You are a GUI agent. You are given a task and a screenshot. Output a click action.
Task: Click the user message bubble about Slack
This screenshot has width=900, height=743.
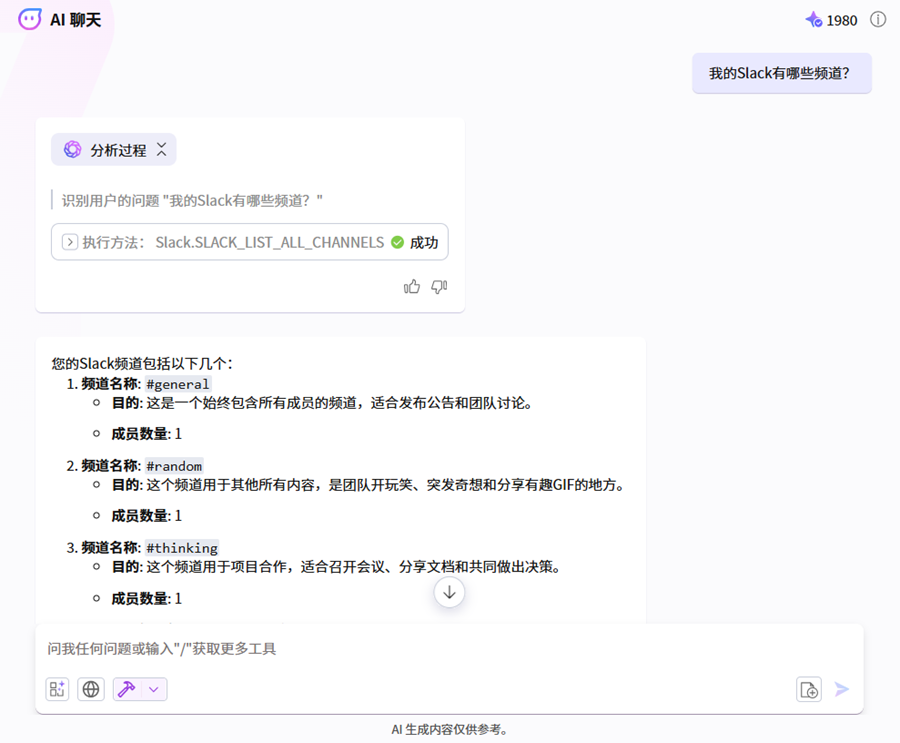click(781, 73)
